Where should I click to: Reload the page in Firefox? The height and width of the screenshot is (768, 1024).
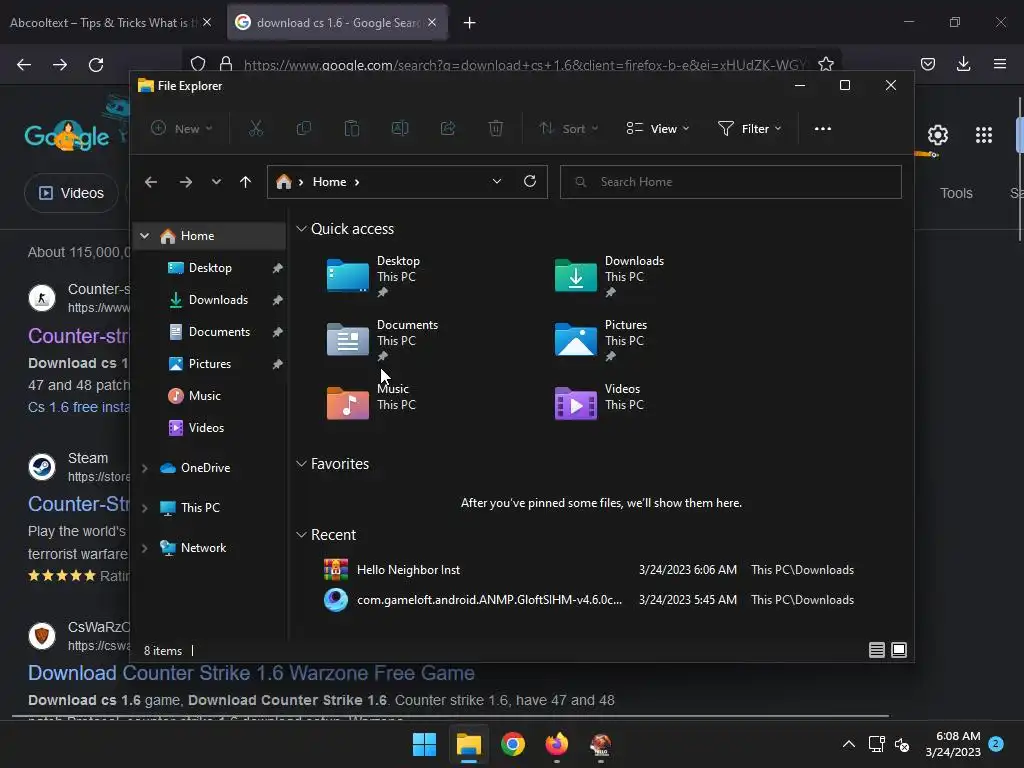click(x=96, y=65)
